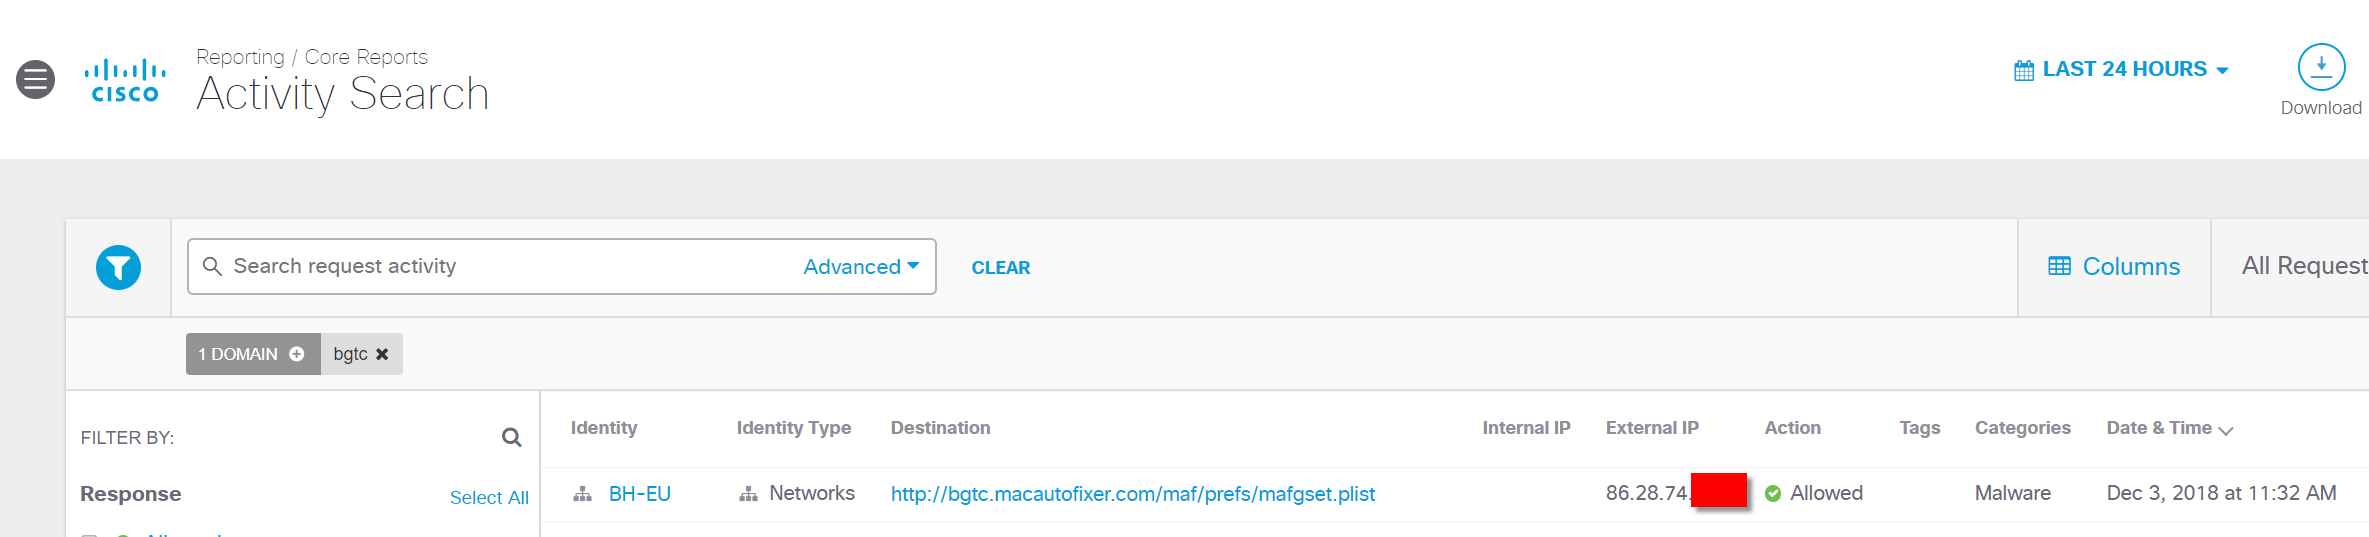Click into the Search request activity field
The width and height of the screenshot is (2369, 537).
pos(500,267)
